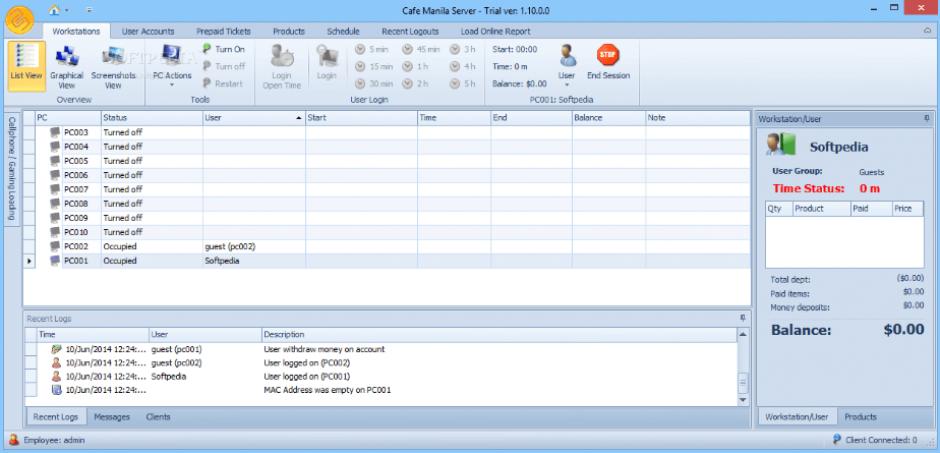The height and width of the screenshot is (453, 940).
Task: Click the Qty column in the product table
Action: (x=779, y=209)
